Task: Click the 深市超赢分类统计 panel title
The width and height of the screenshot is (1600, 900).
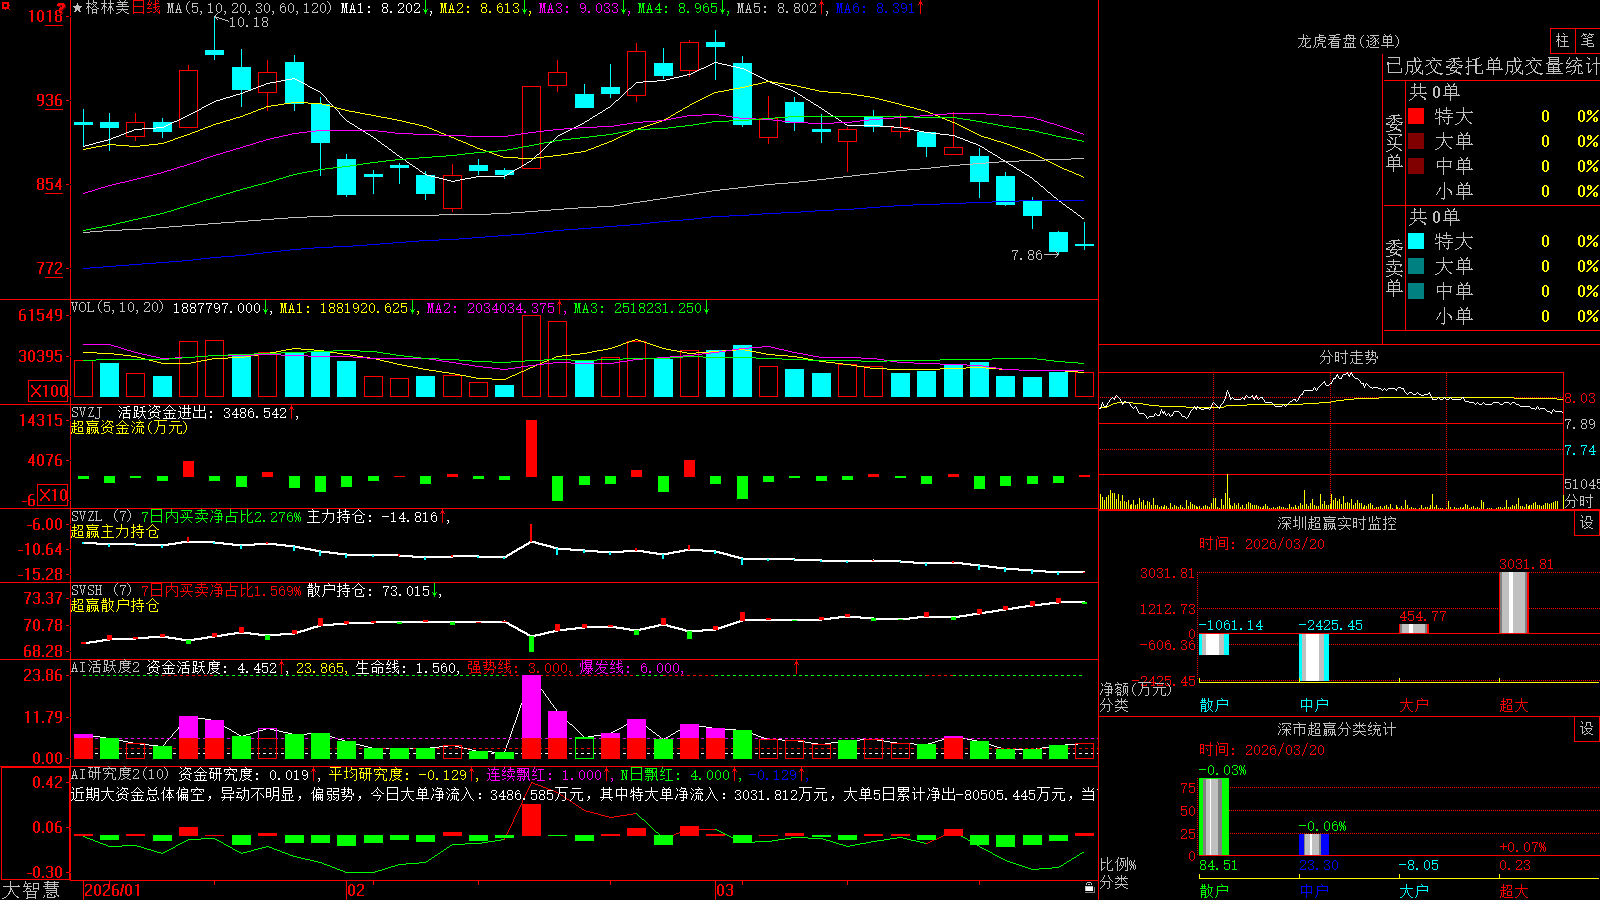Action: (1337, 729)
